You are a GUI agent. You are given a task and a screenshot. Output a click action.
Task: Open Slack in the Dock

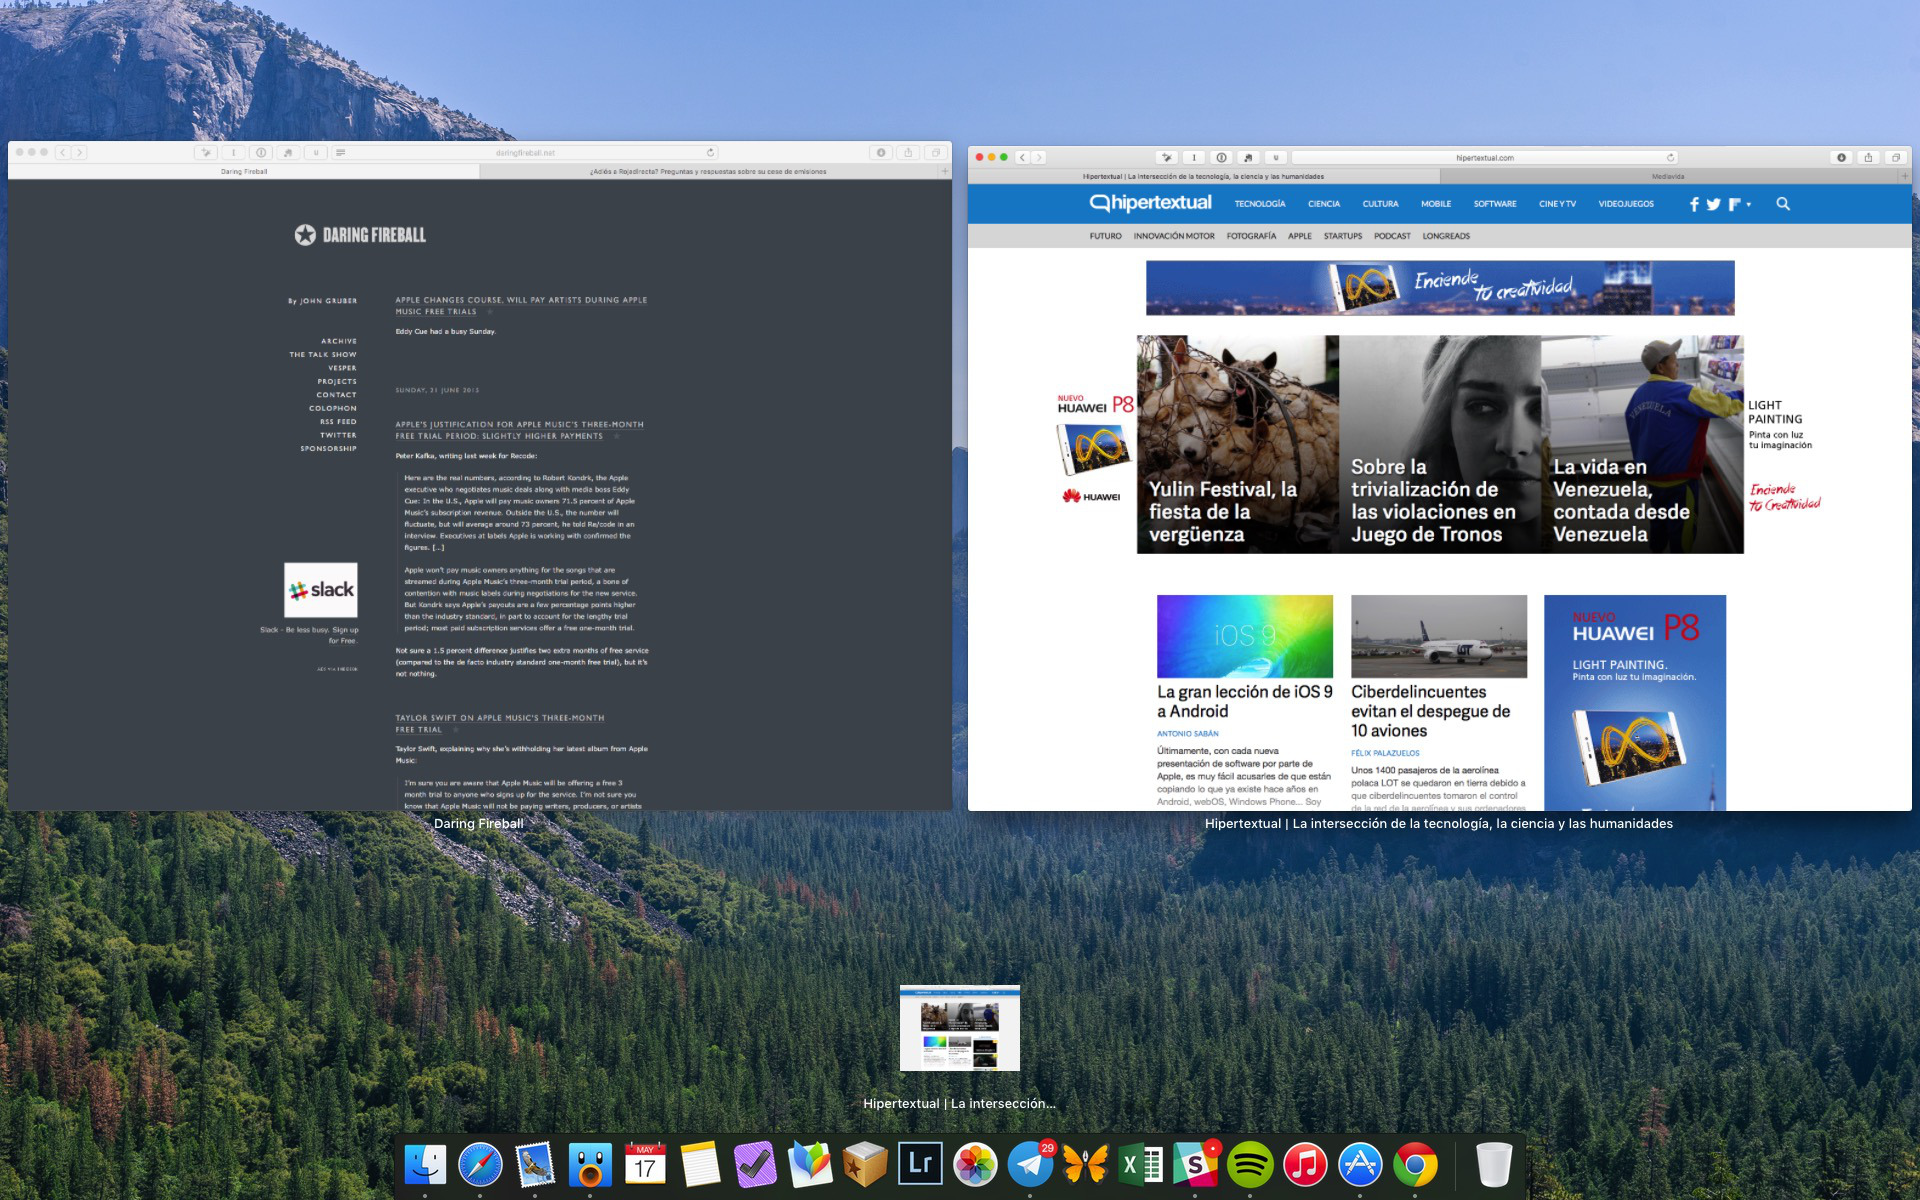click(1195, 1165)
